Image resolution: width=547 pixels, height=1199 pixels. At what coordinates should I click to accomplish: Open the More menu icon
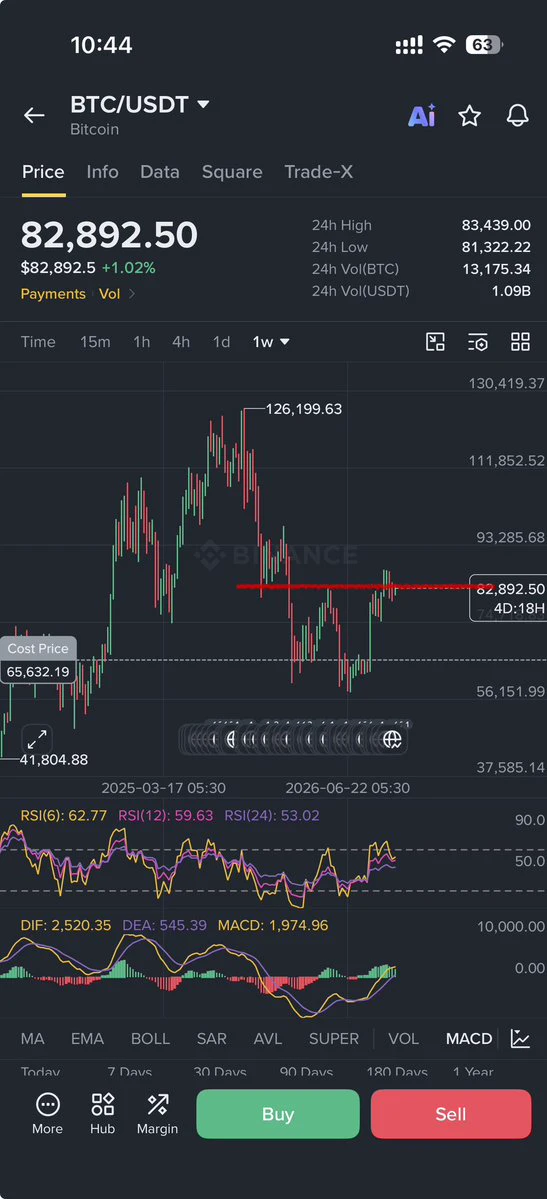pos(47,1113)
